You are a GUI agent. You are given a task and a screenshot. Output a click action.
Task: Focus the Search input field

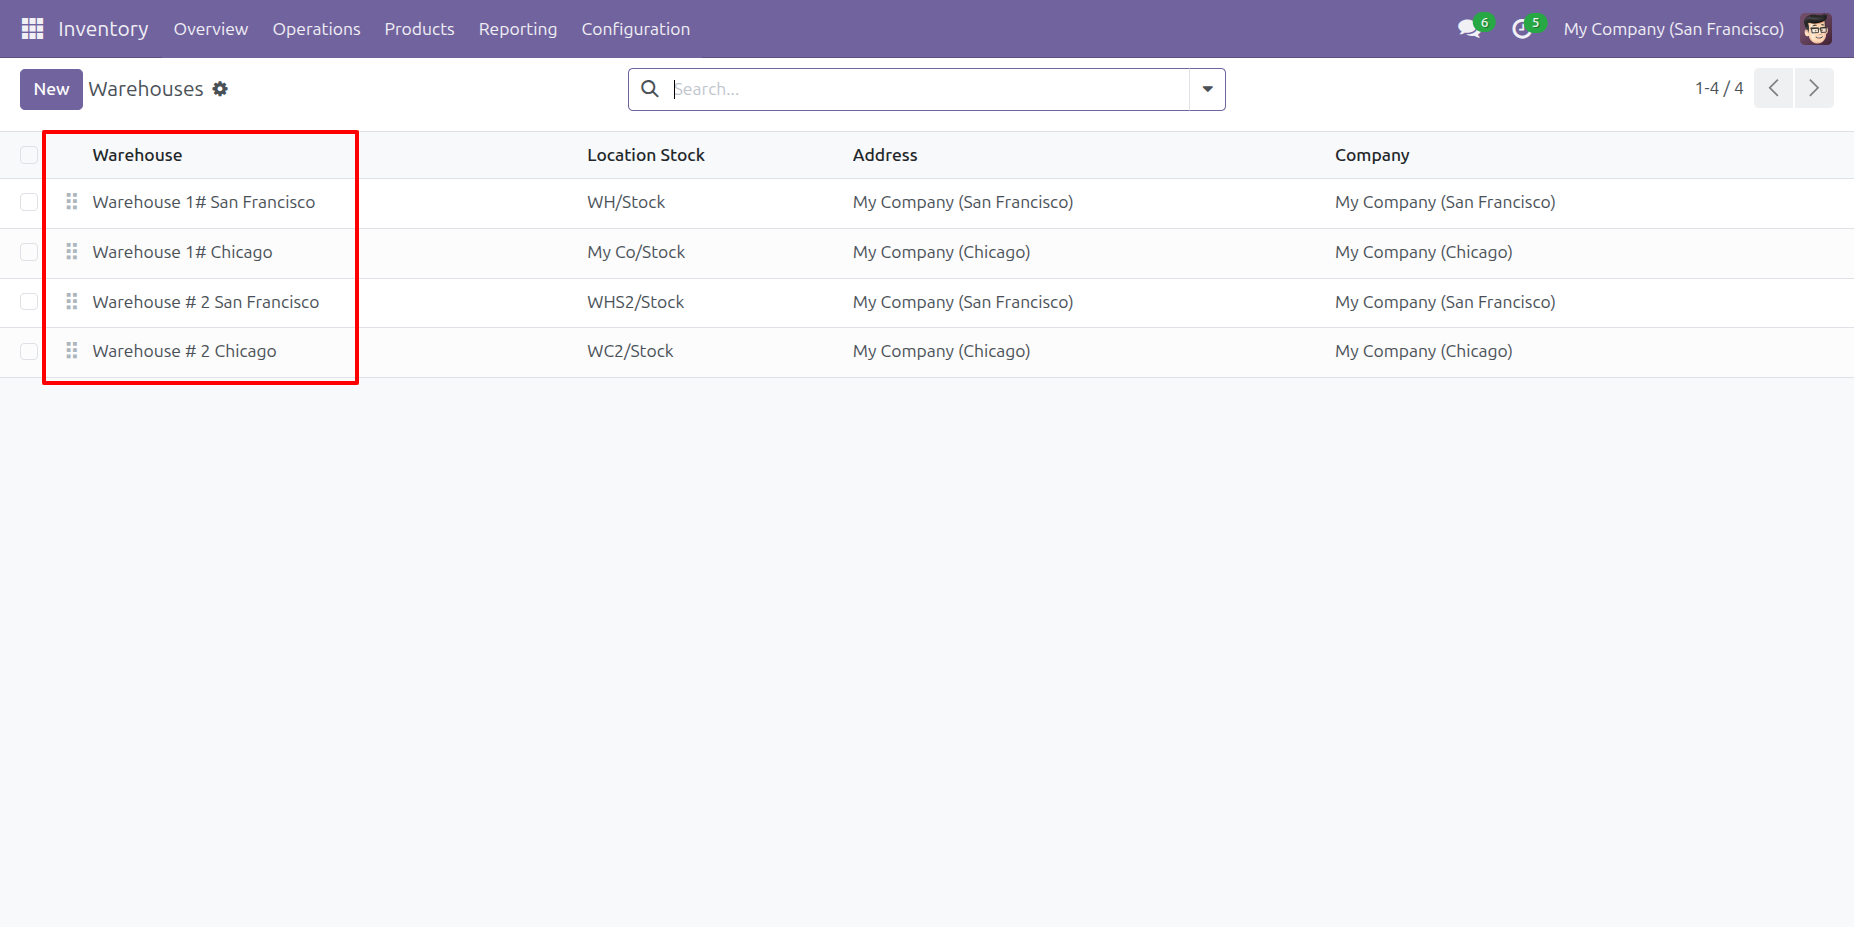[x=930, y=89]
